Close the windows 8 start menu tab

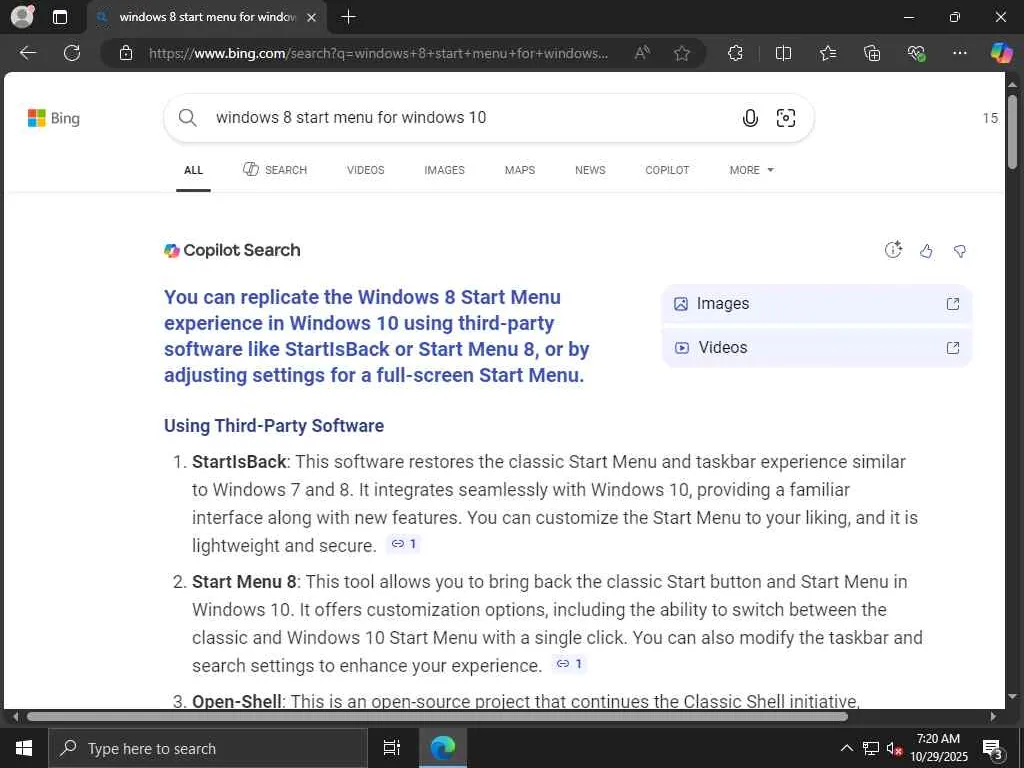312,18
